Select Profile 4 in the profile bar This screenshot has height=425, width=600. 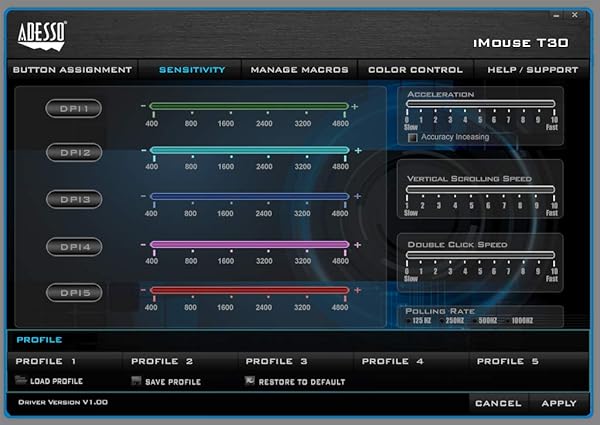(x=392, y=361)
